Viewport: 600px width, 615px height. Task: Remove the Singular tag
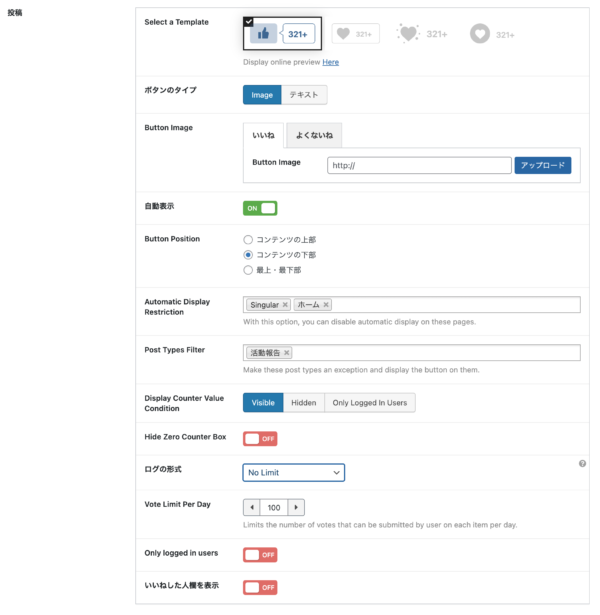tap(285, 305)
